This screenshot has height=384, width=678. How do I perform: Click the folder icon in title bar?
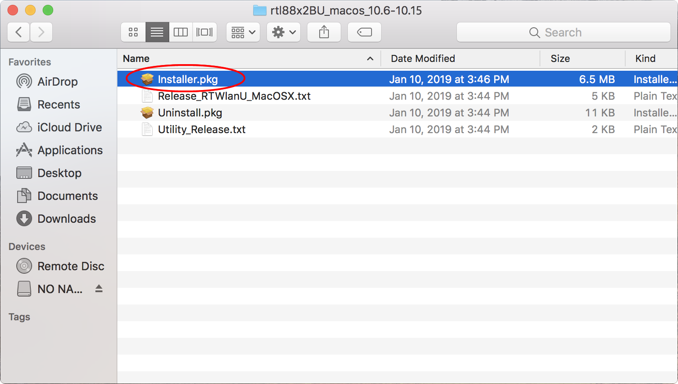point(259,10)
